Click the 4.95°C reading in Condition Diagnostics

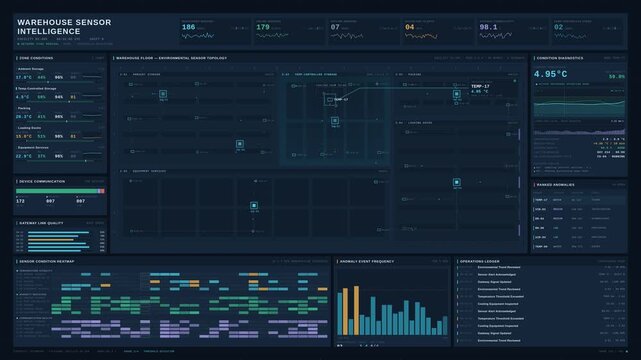tap(550, 74)
